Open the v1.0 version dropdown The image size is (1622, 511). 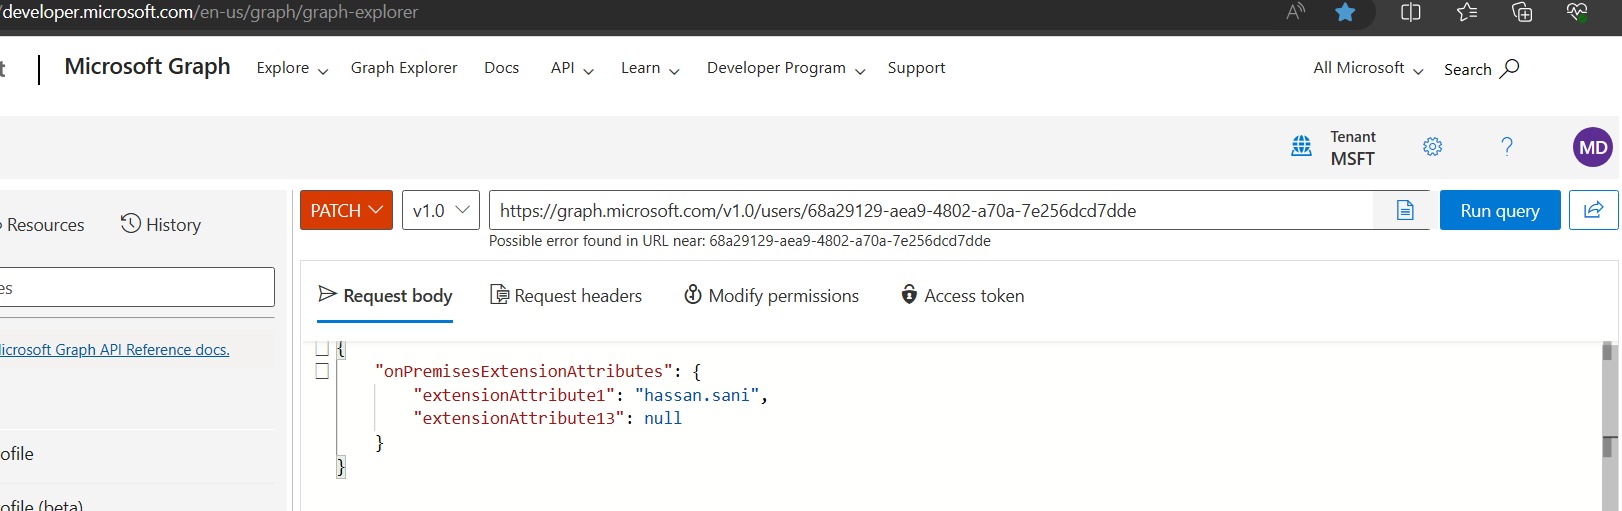(441, 210)
